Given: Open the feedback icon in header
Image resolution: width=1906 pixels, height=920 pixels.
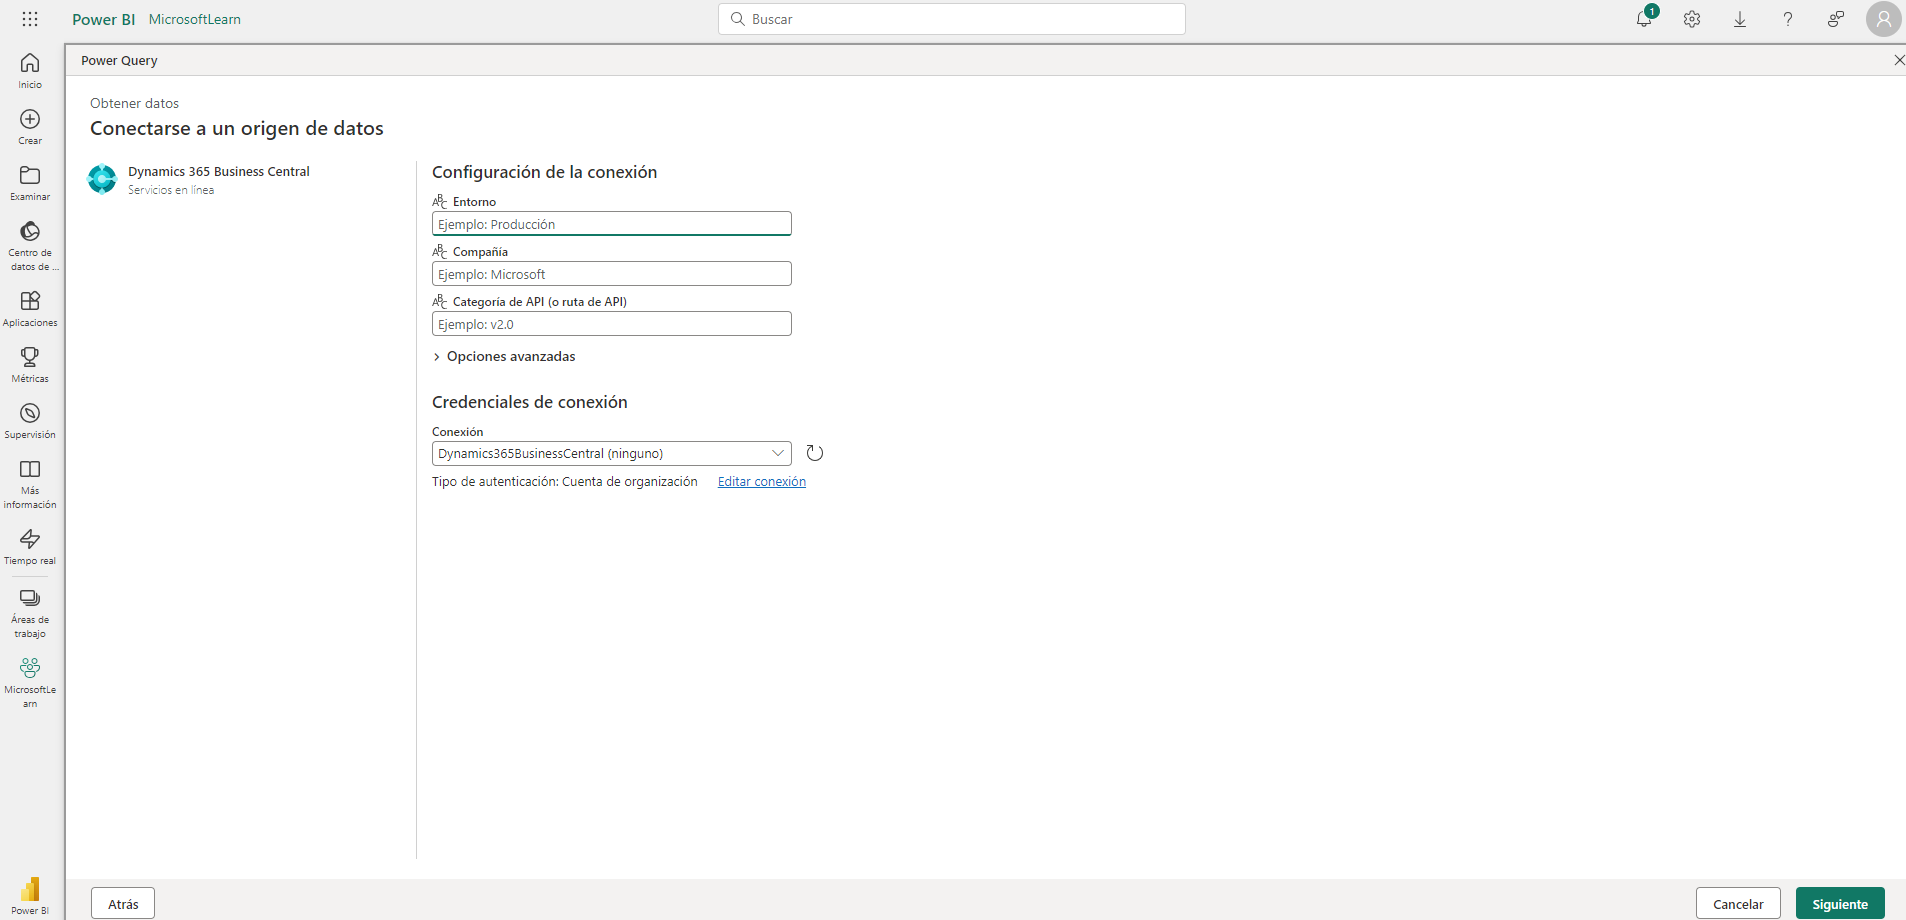Looking at the screenshot, I should (1836, 19).
